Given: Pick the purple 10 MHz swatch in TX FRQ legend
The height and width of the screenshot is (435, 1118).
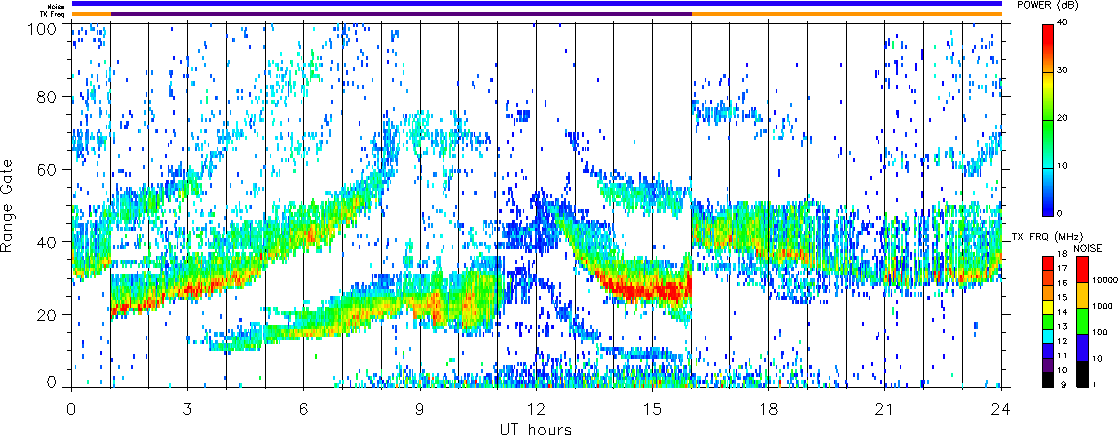Looking at the screenshot, I should click(x=1049, y=364).
